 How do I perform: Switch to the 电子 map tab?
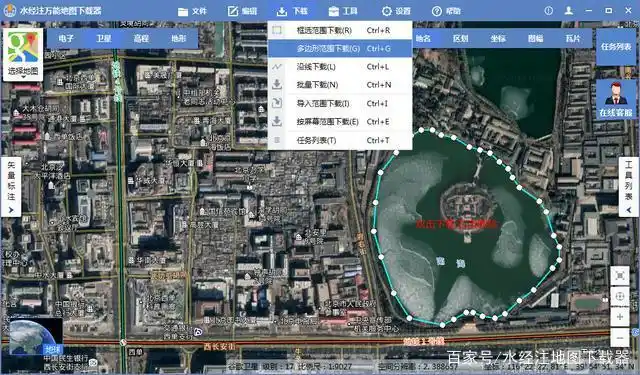point(66,38)
